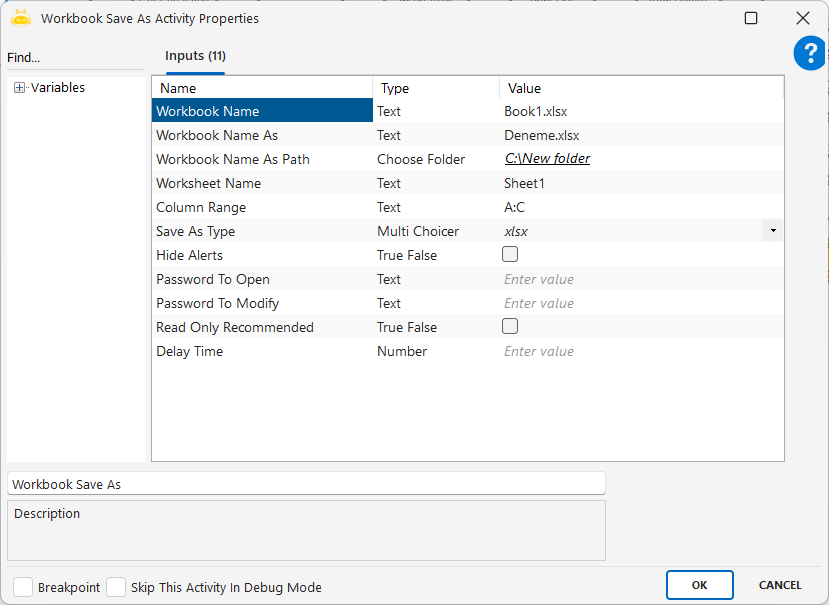Click the Find search field
829x605 pixels.
75,58
